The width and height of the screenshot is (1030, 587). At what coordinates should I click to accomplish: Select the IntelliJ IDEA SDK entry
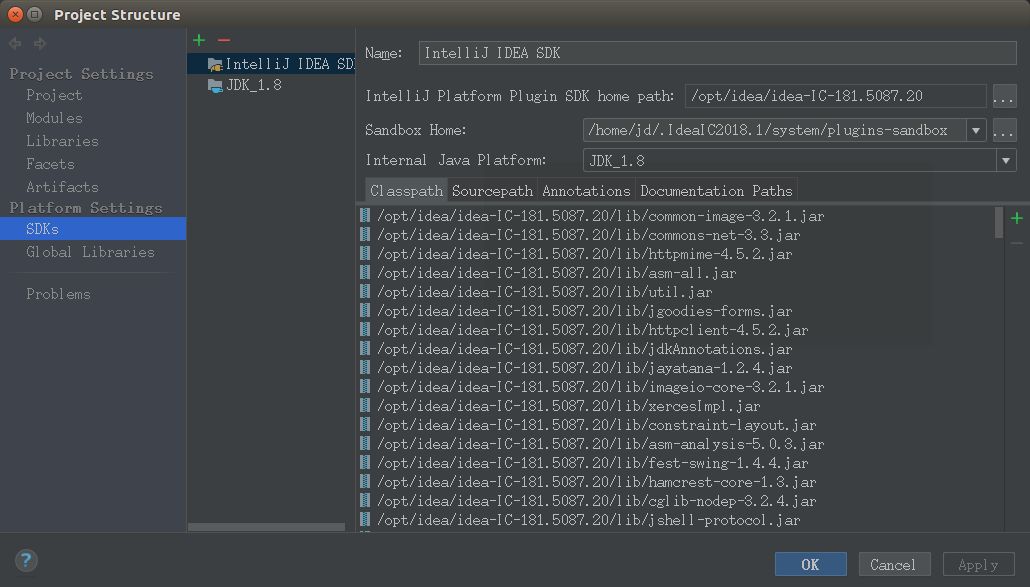tap(272, 64)
